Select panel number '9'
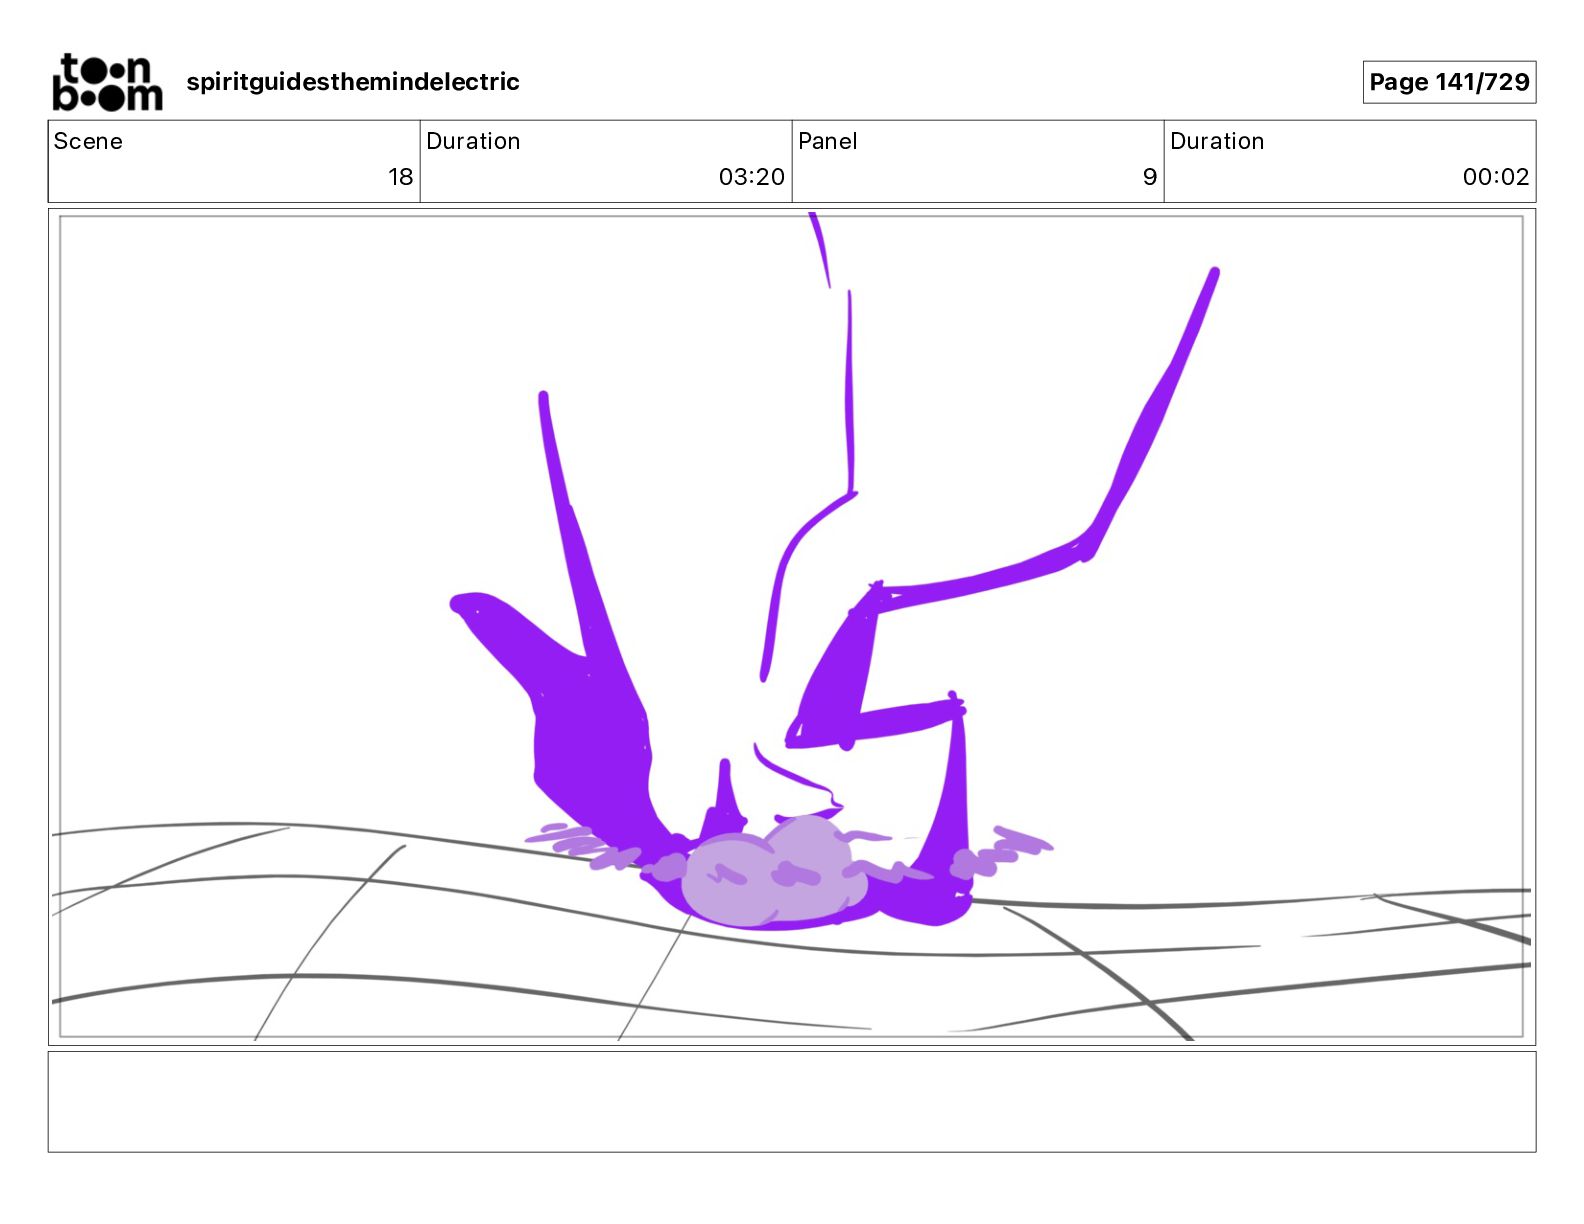The image size is (1584, 1224). pos(1150,177)
